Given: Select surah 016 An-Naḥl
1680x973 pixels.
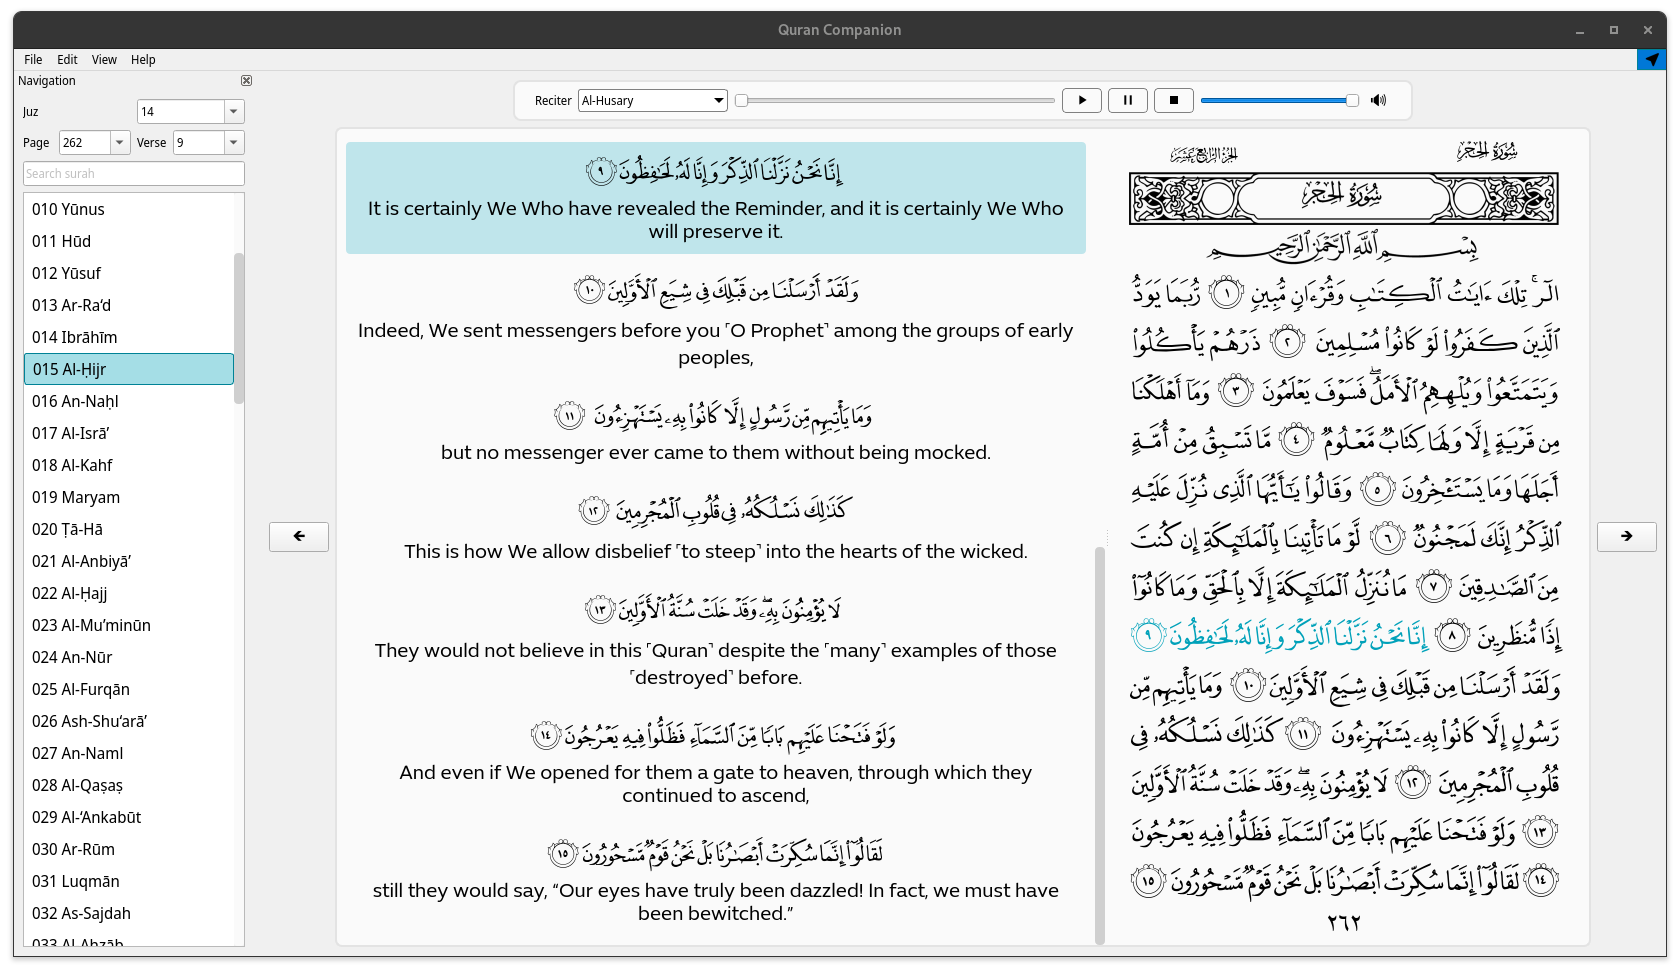Looking at the screenshot, I should click(129, 401).
